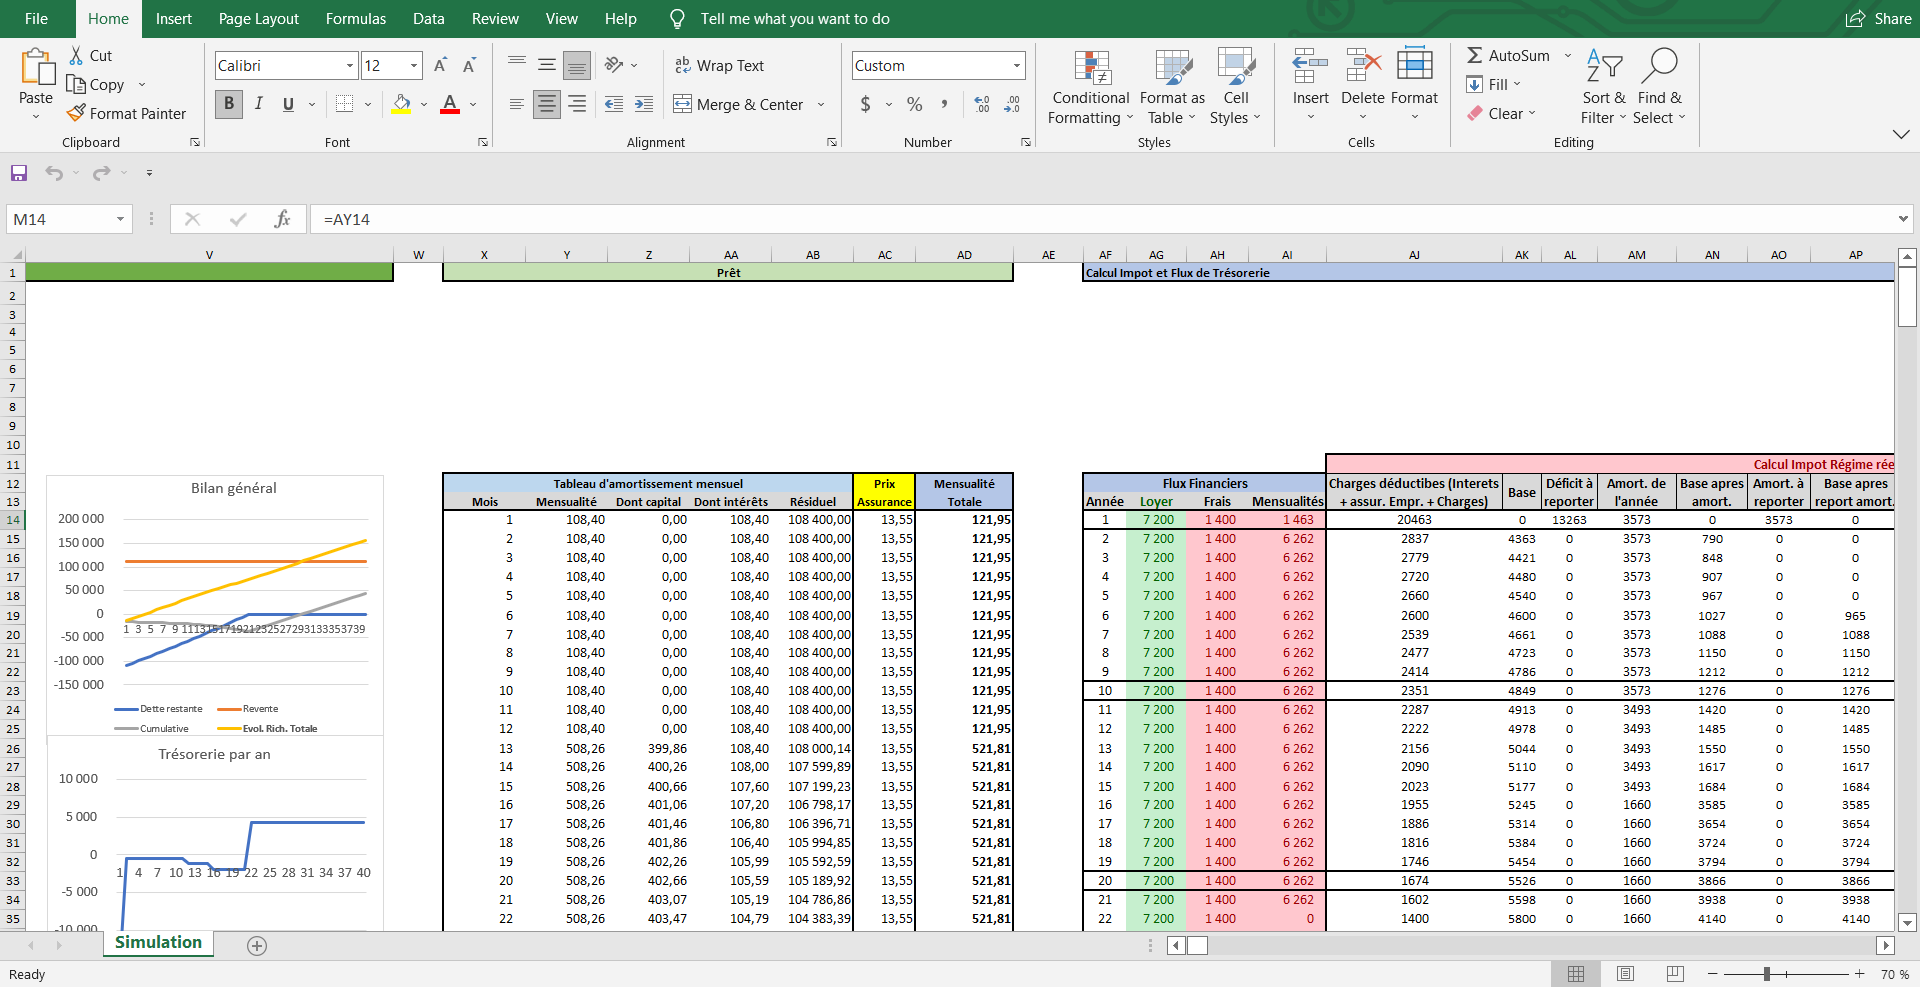Toggle Wrap Text for the cell
The height and width of the screenshot is (987, 1920).
(x=719, y=66)
